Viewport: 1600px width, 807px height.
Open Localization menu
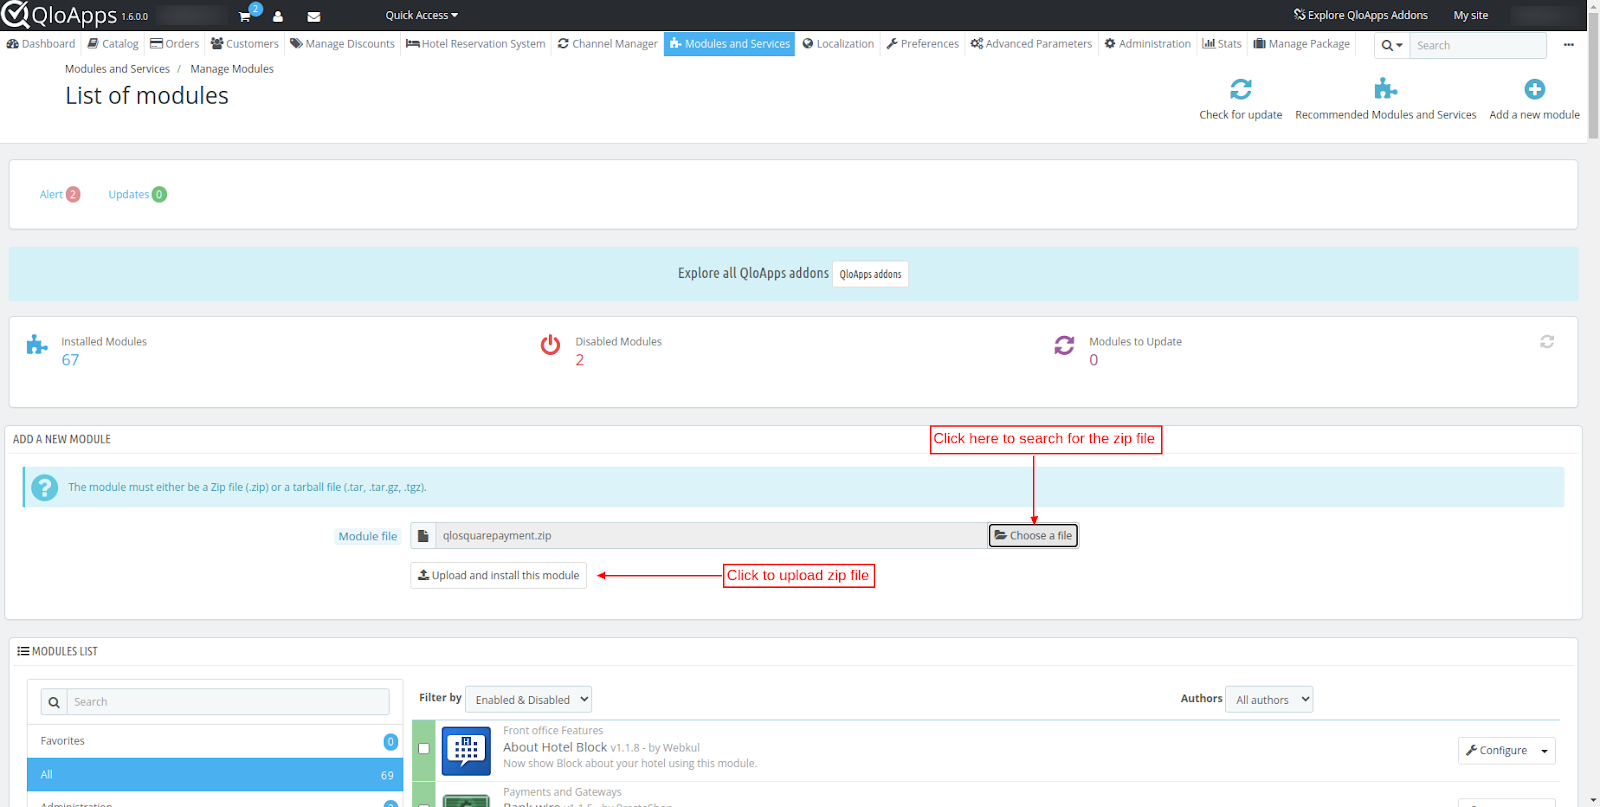[x=838, y=44]
